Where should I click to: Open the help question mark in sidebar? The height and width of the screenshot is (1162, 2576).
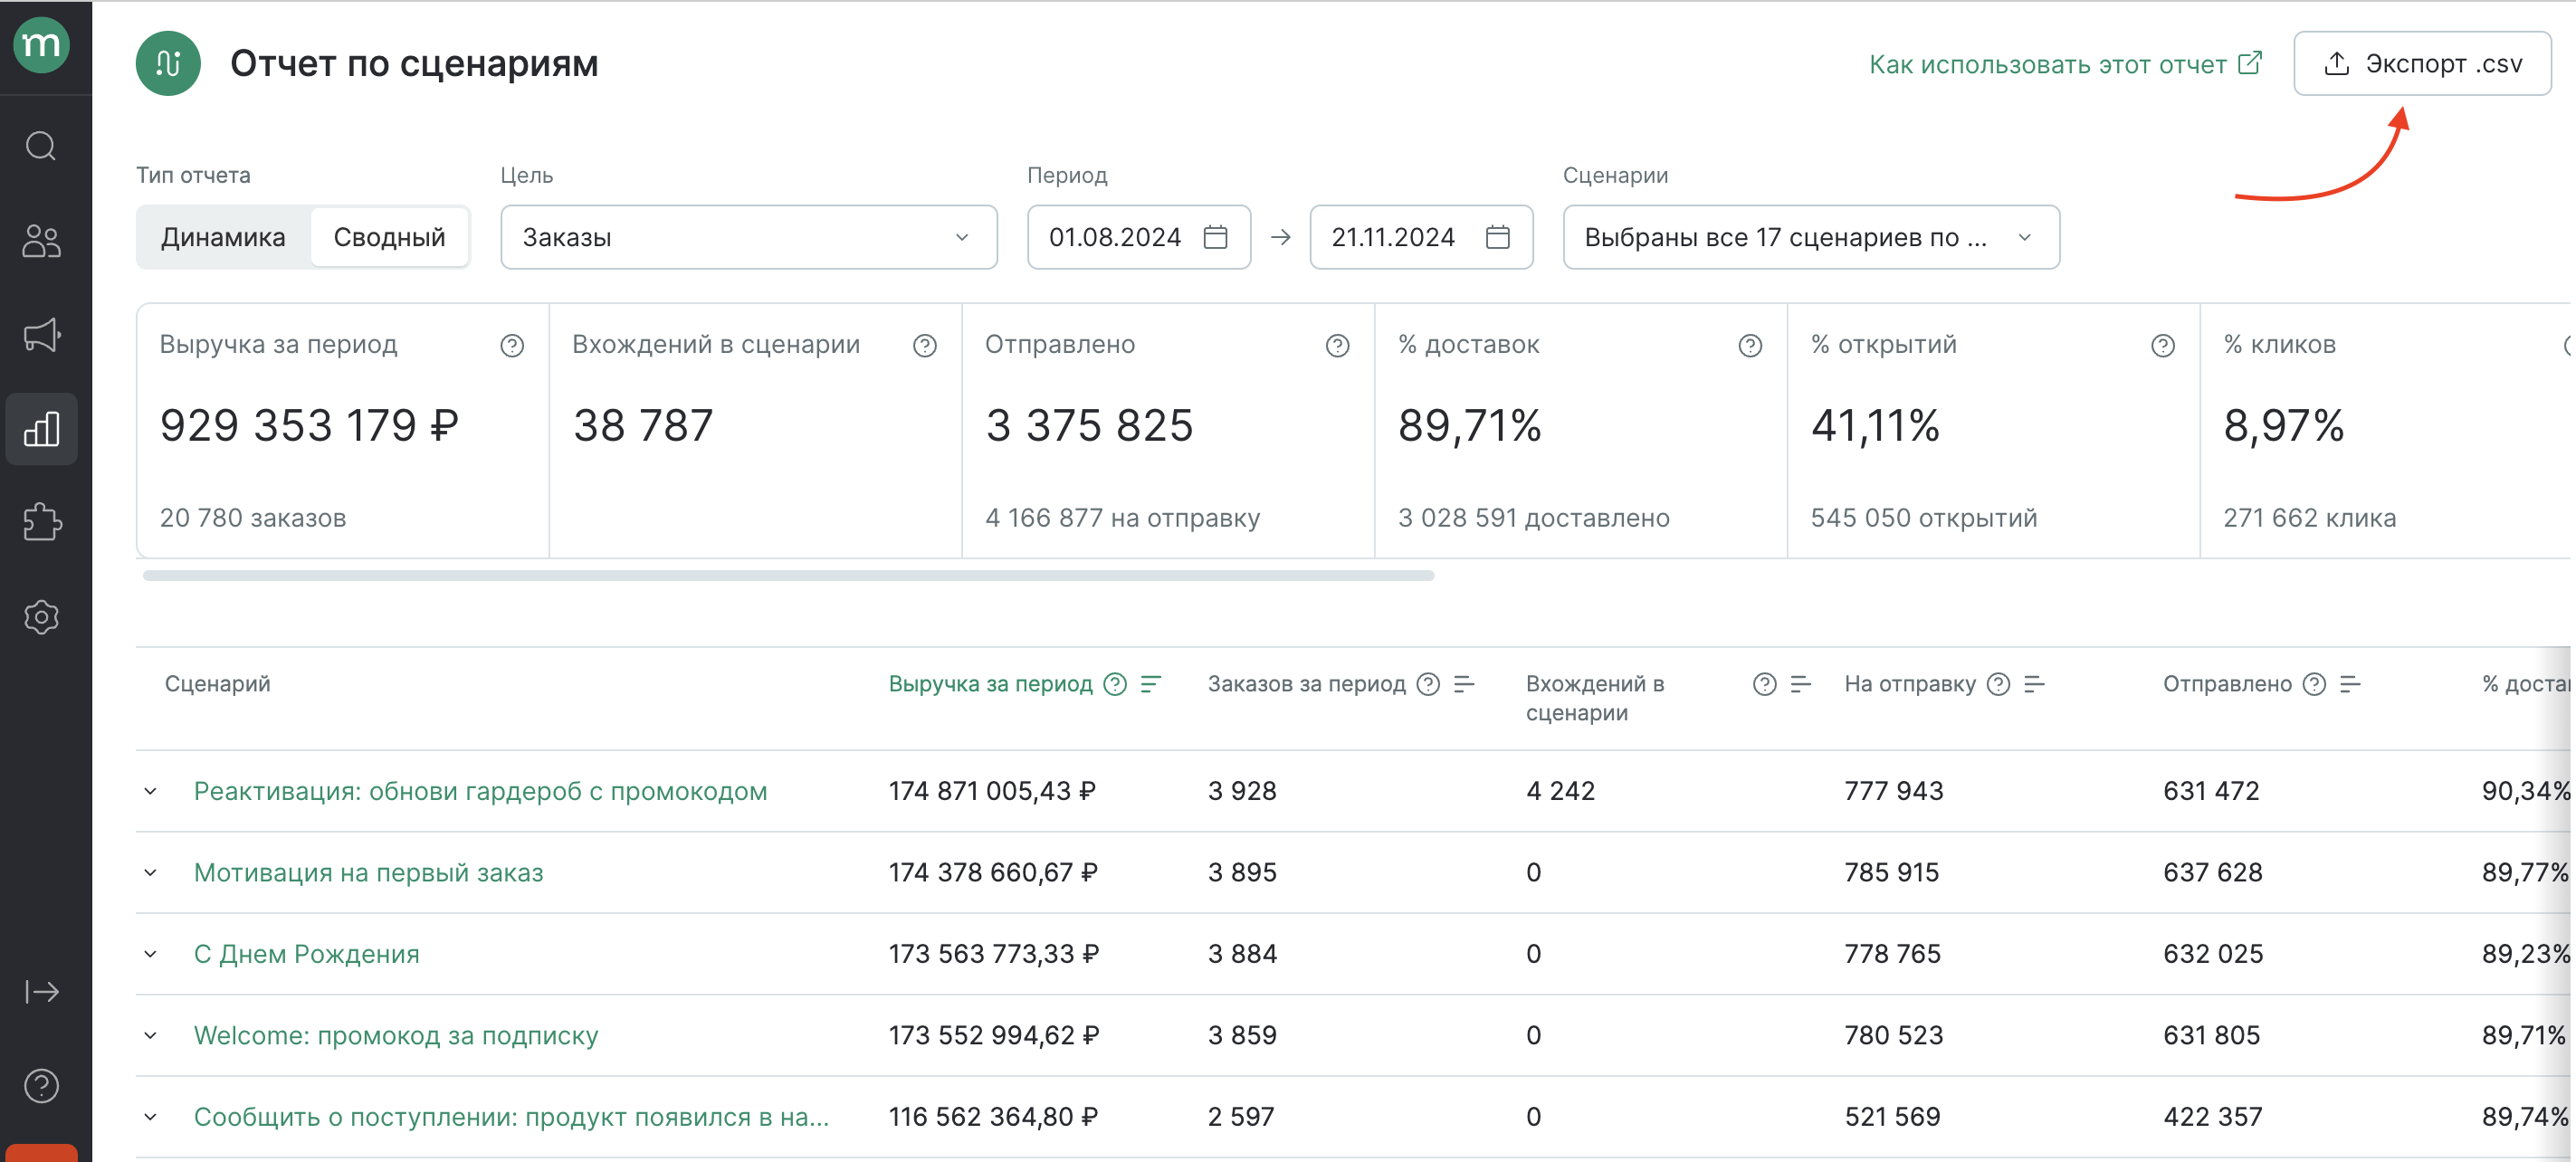coord(41,1086)
